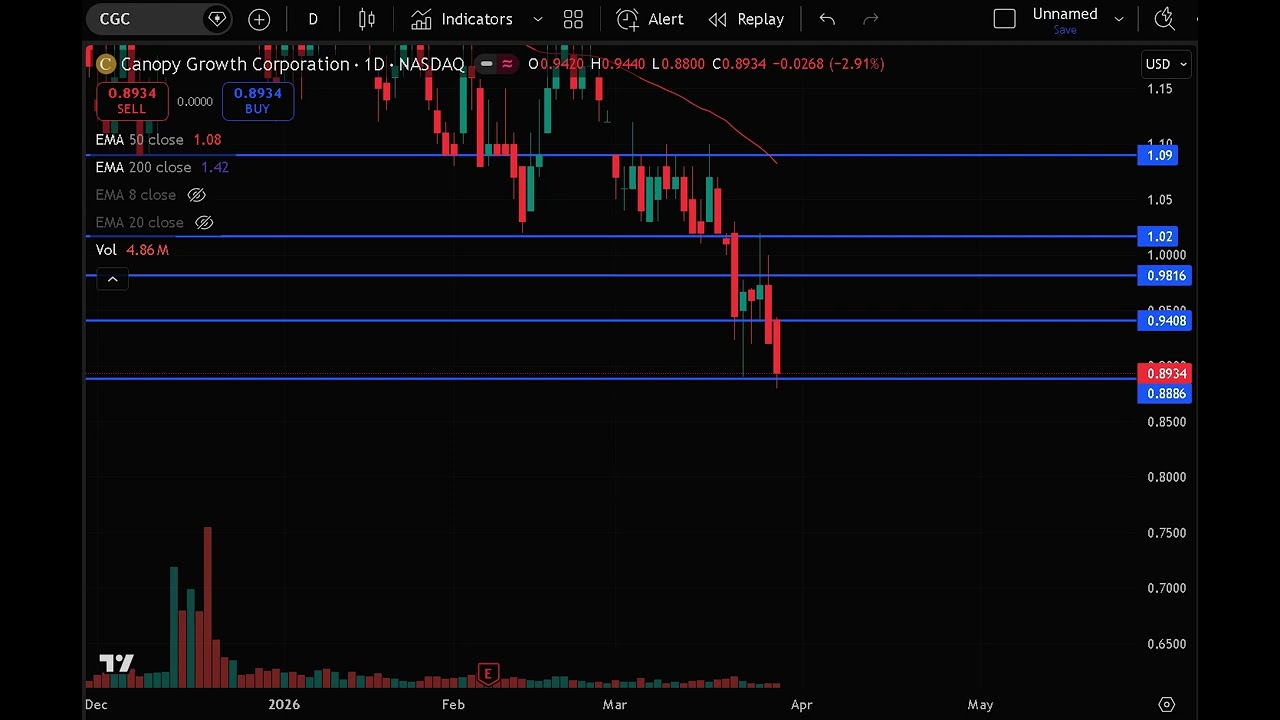Viewport: 1280px width, 720px height.
Task: Create a new Alert
Action: pos(650,19)
